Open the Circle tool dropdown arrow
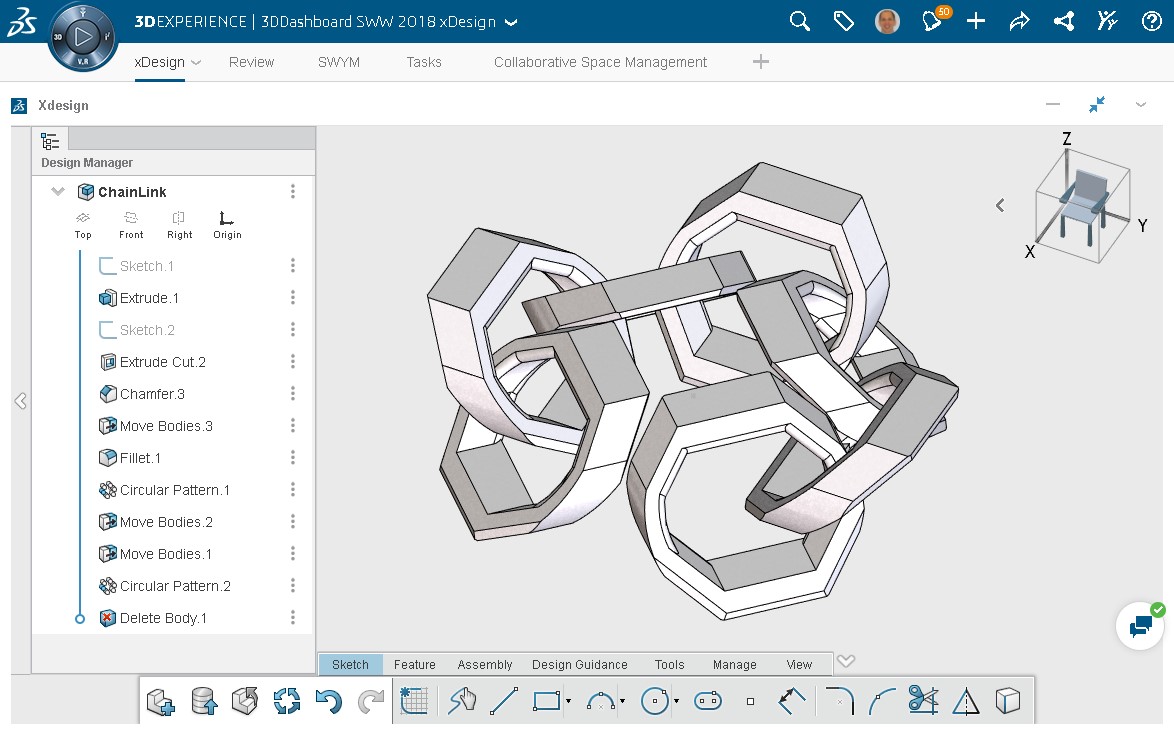Screen dimensions: 1174x735 point(677,701)
